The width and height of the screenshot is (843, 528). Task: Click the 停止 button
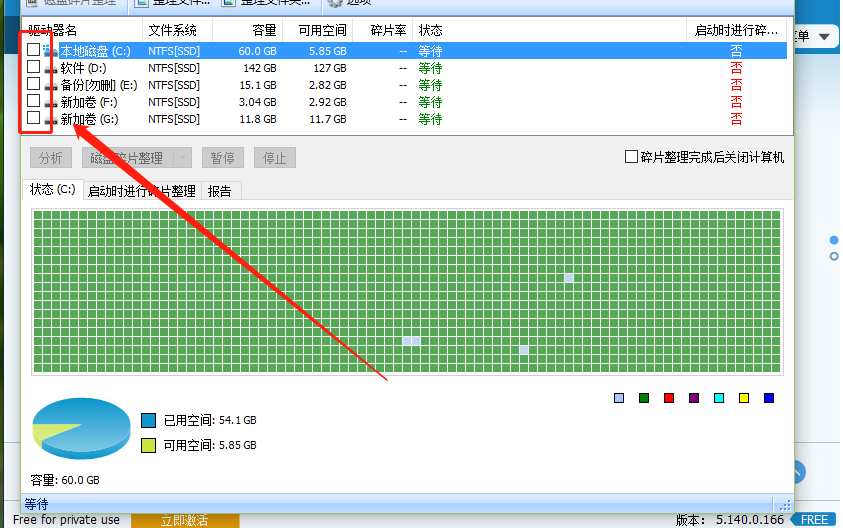point(275,158)
